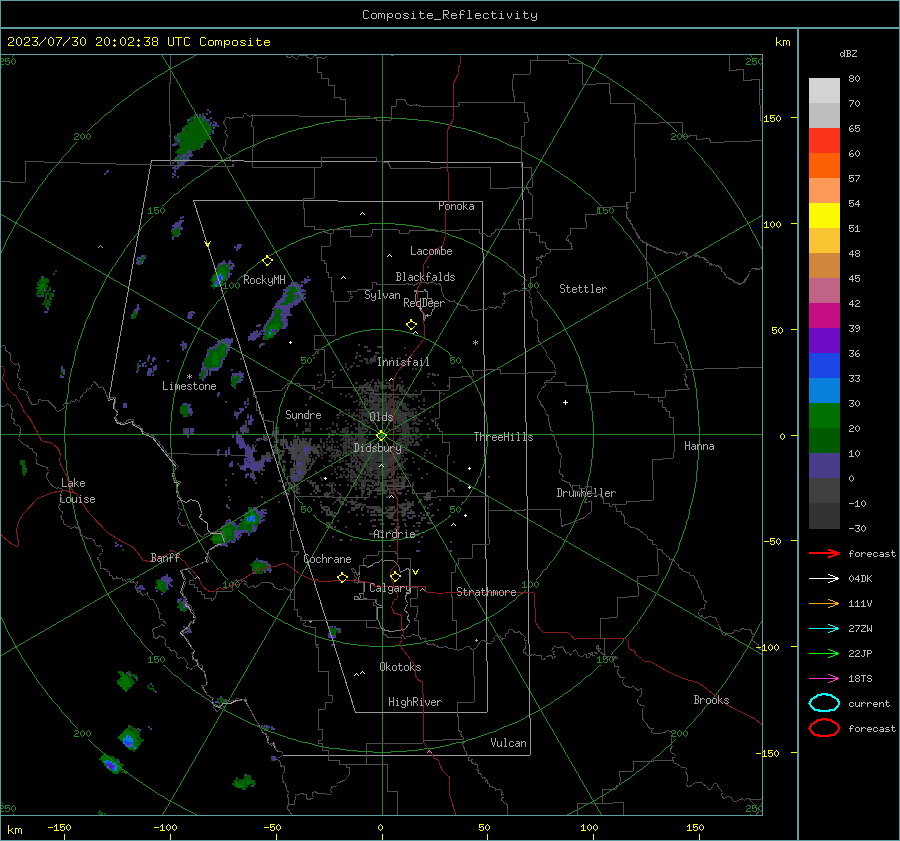This screenshot has width=900, height=841.
Task: Click the cyan 27ZW arrow legend icon
Action: point(824,629)
